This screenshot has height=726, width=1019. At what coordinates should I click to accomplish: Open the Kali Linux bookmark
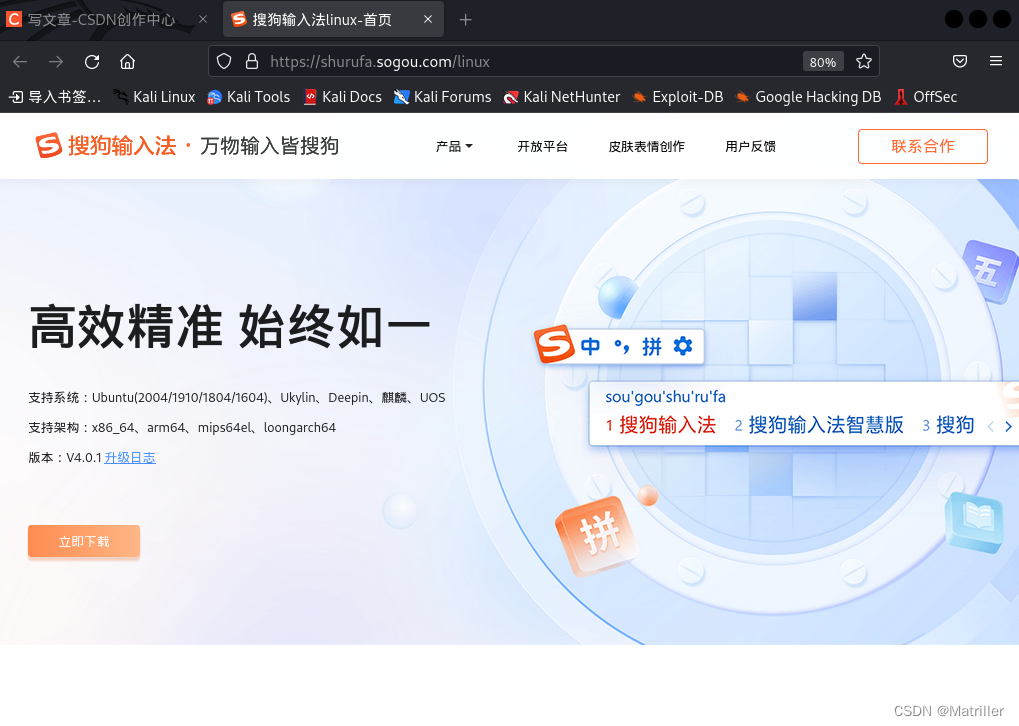coord(154,97)
